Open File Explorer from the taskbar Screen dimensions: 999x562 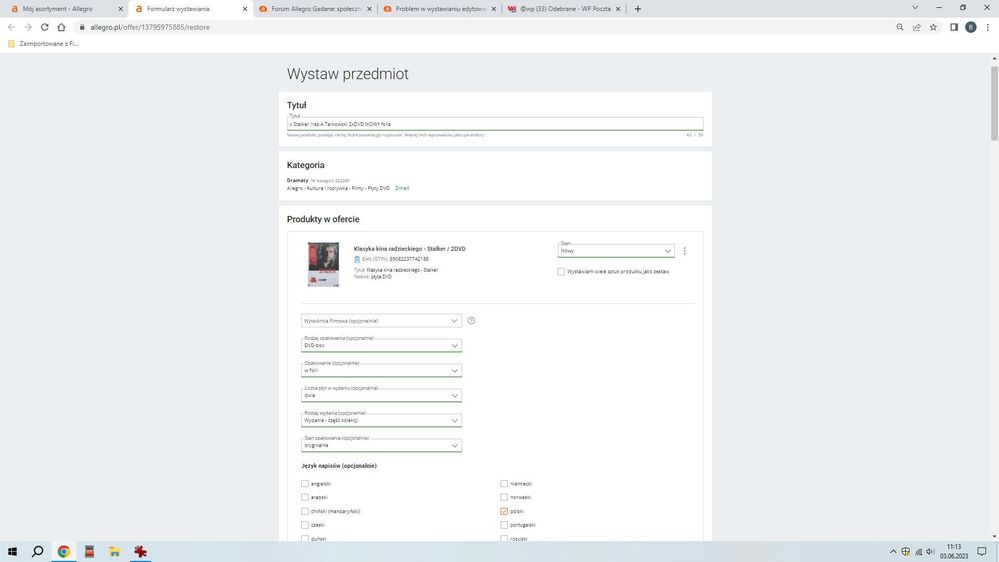point(115,551)
